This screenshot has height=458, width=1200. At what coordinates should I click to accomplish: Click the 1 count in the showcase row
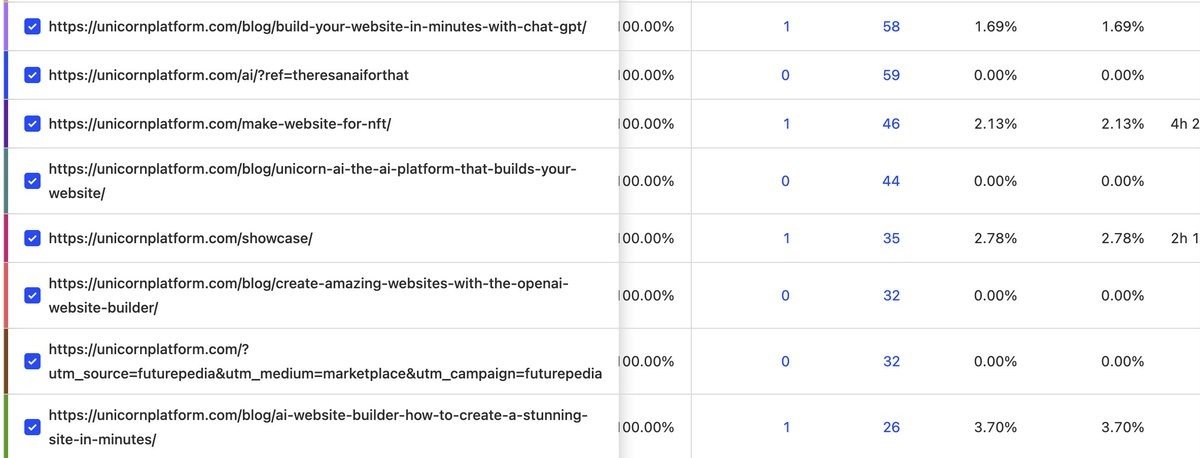pos(786,238)
